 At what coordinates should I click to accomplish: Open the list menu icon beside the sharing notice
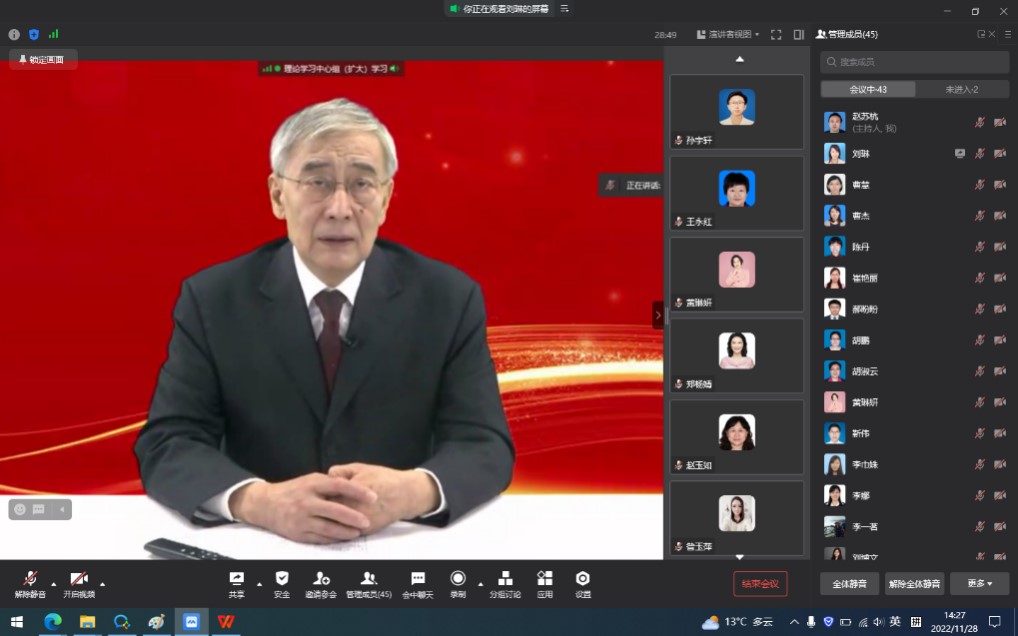[x=564, y=8]
